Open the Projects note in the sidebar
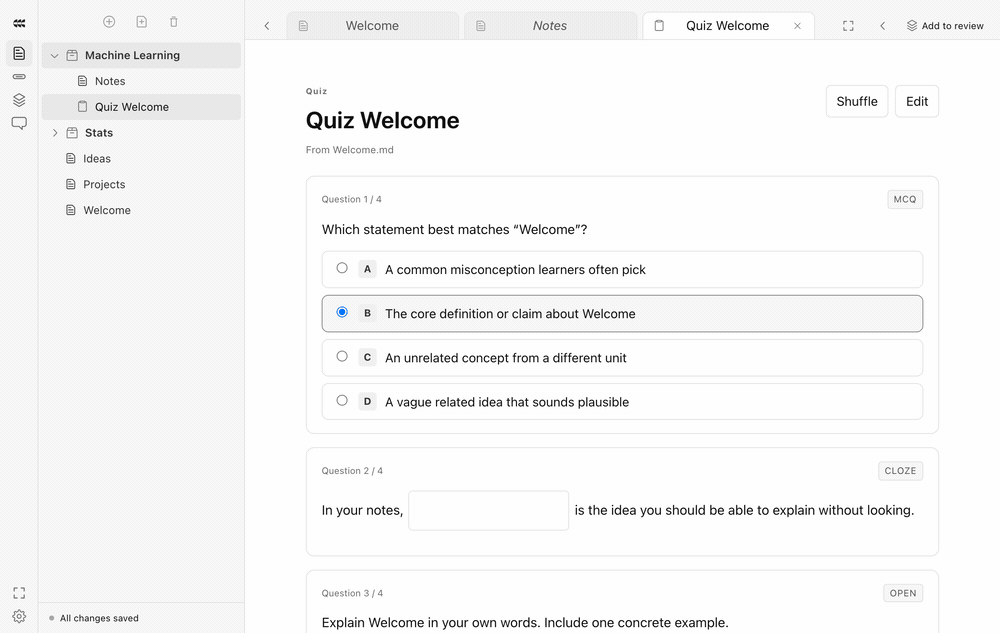The width and height of the screenshot is (1000, 633). tap(141, 184)
